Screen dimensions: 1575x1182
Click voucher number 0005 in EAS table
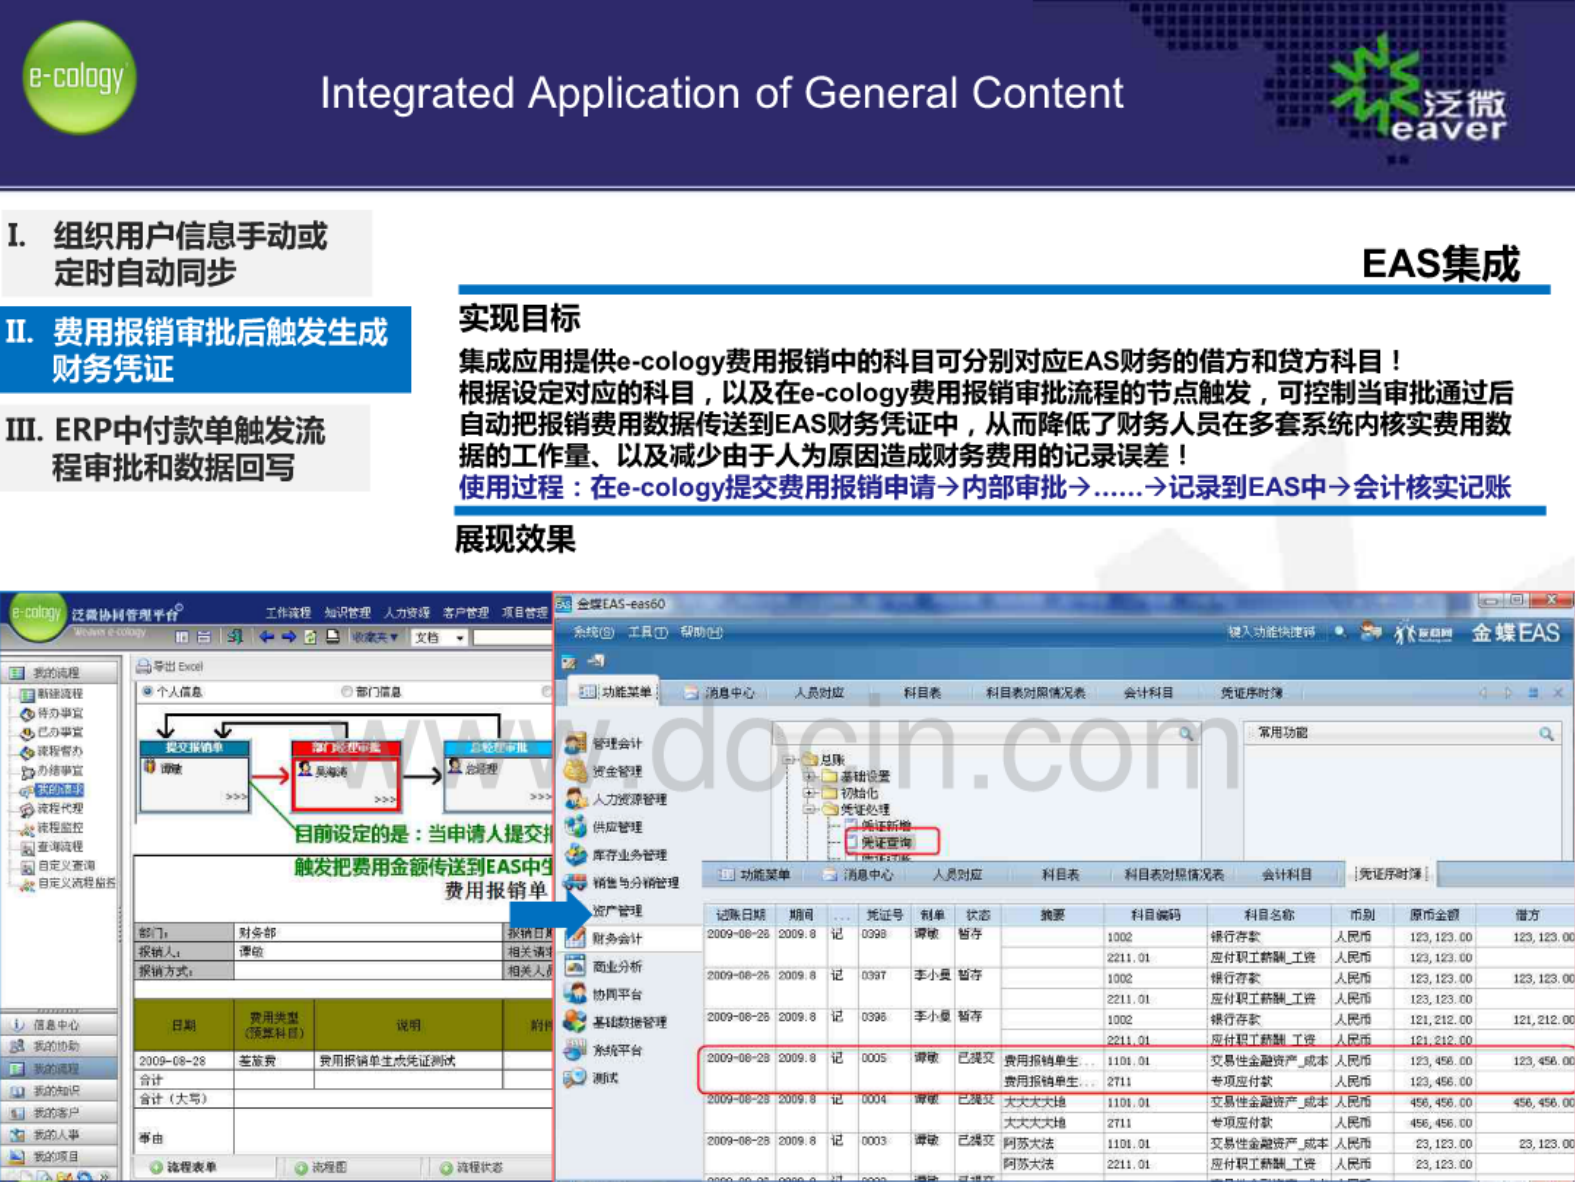click(x=874, y=1058)
